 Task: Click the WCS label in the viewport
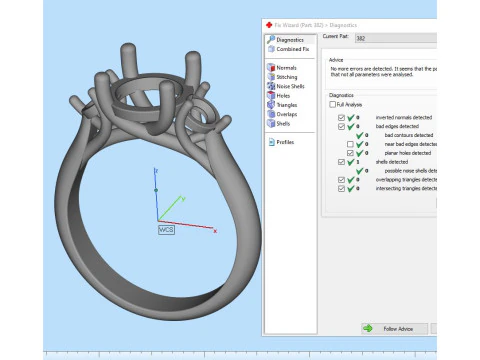coord(166,230)
